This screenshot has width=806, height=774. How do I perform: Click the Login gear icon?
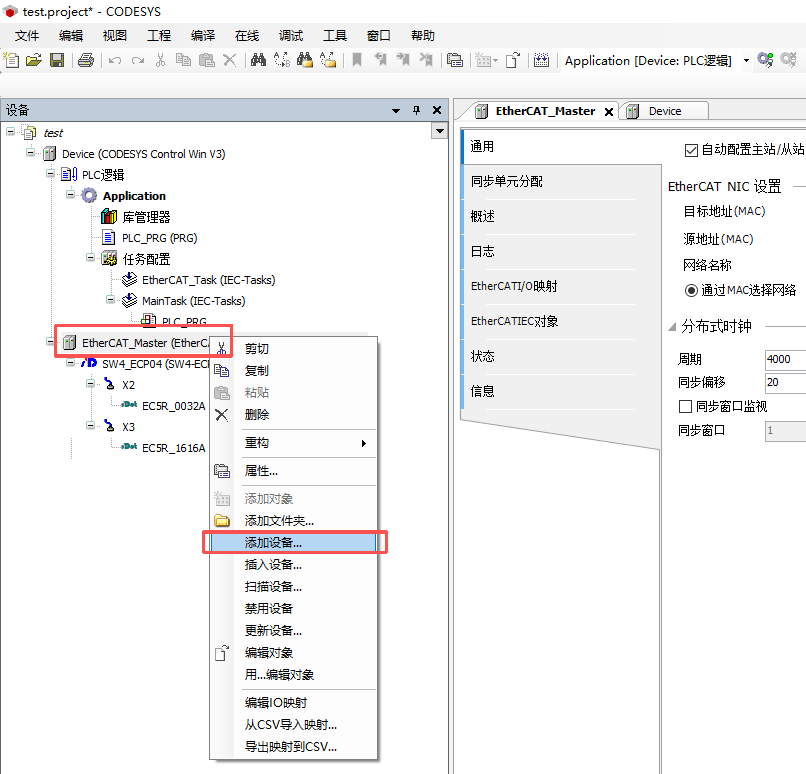pyautogui.click(x=765, y=60)
